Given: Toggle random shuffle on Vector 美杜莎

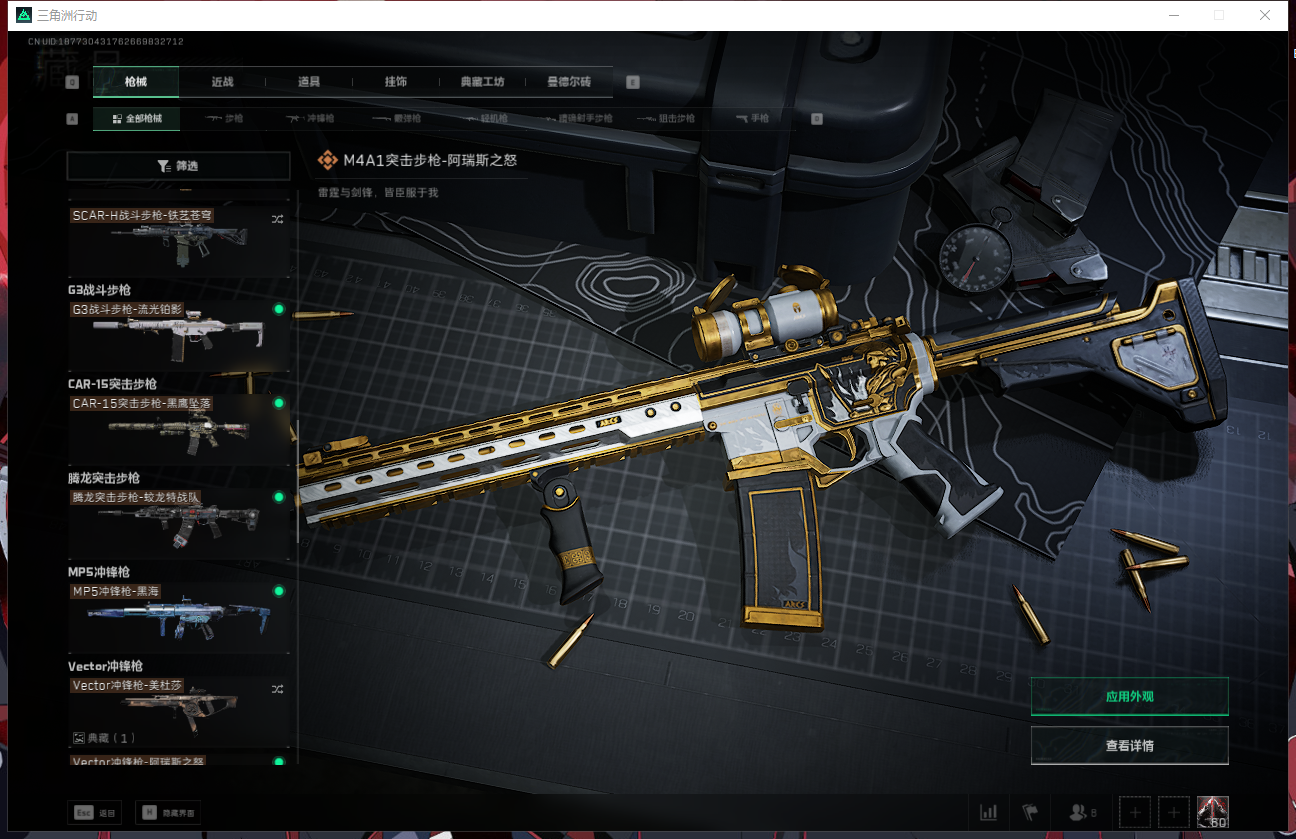Looking at the screenshot, I should [x=278, y=689].
